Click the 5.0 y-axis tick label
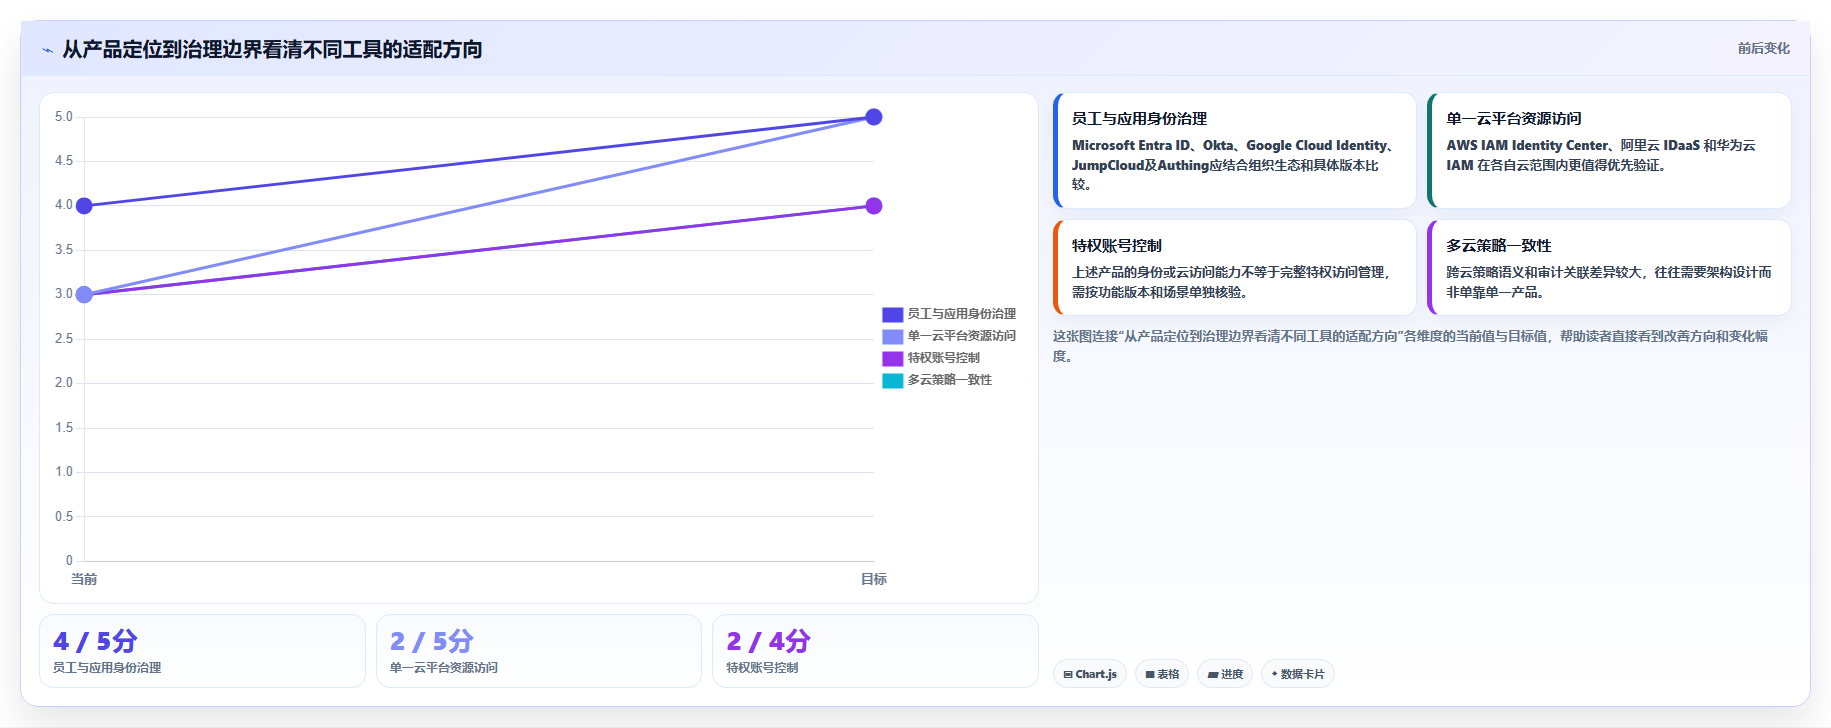This screenshot has height=728, width=1831. [64, 117]
